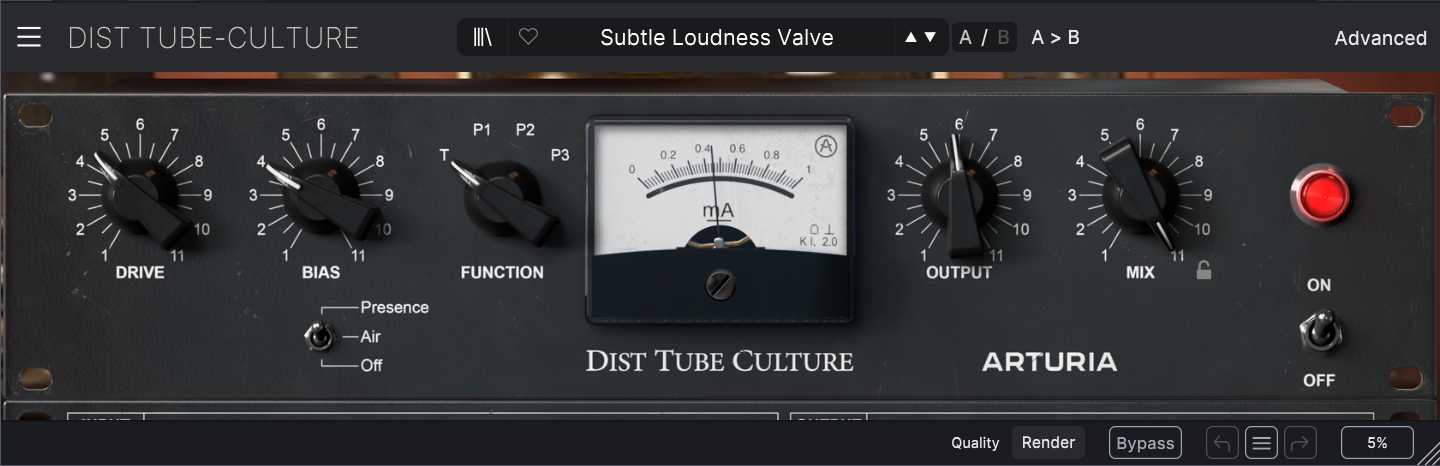Click the Bypass button
The image size is (1440, 466).
pyautogui.click(x=1145, y=443)
